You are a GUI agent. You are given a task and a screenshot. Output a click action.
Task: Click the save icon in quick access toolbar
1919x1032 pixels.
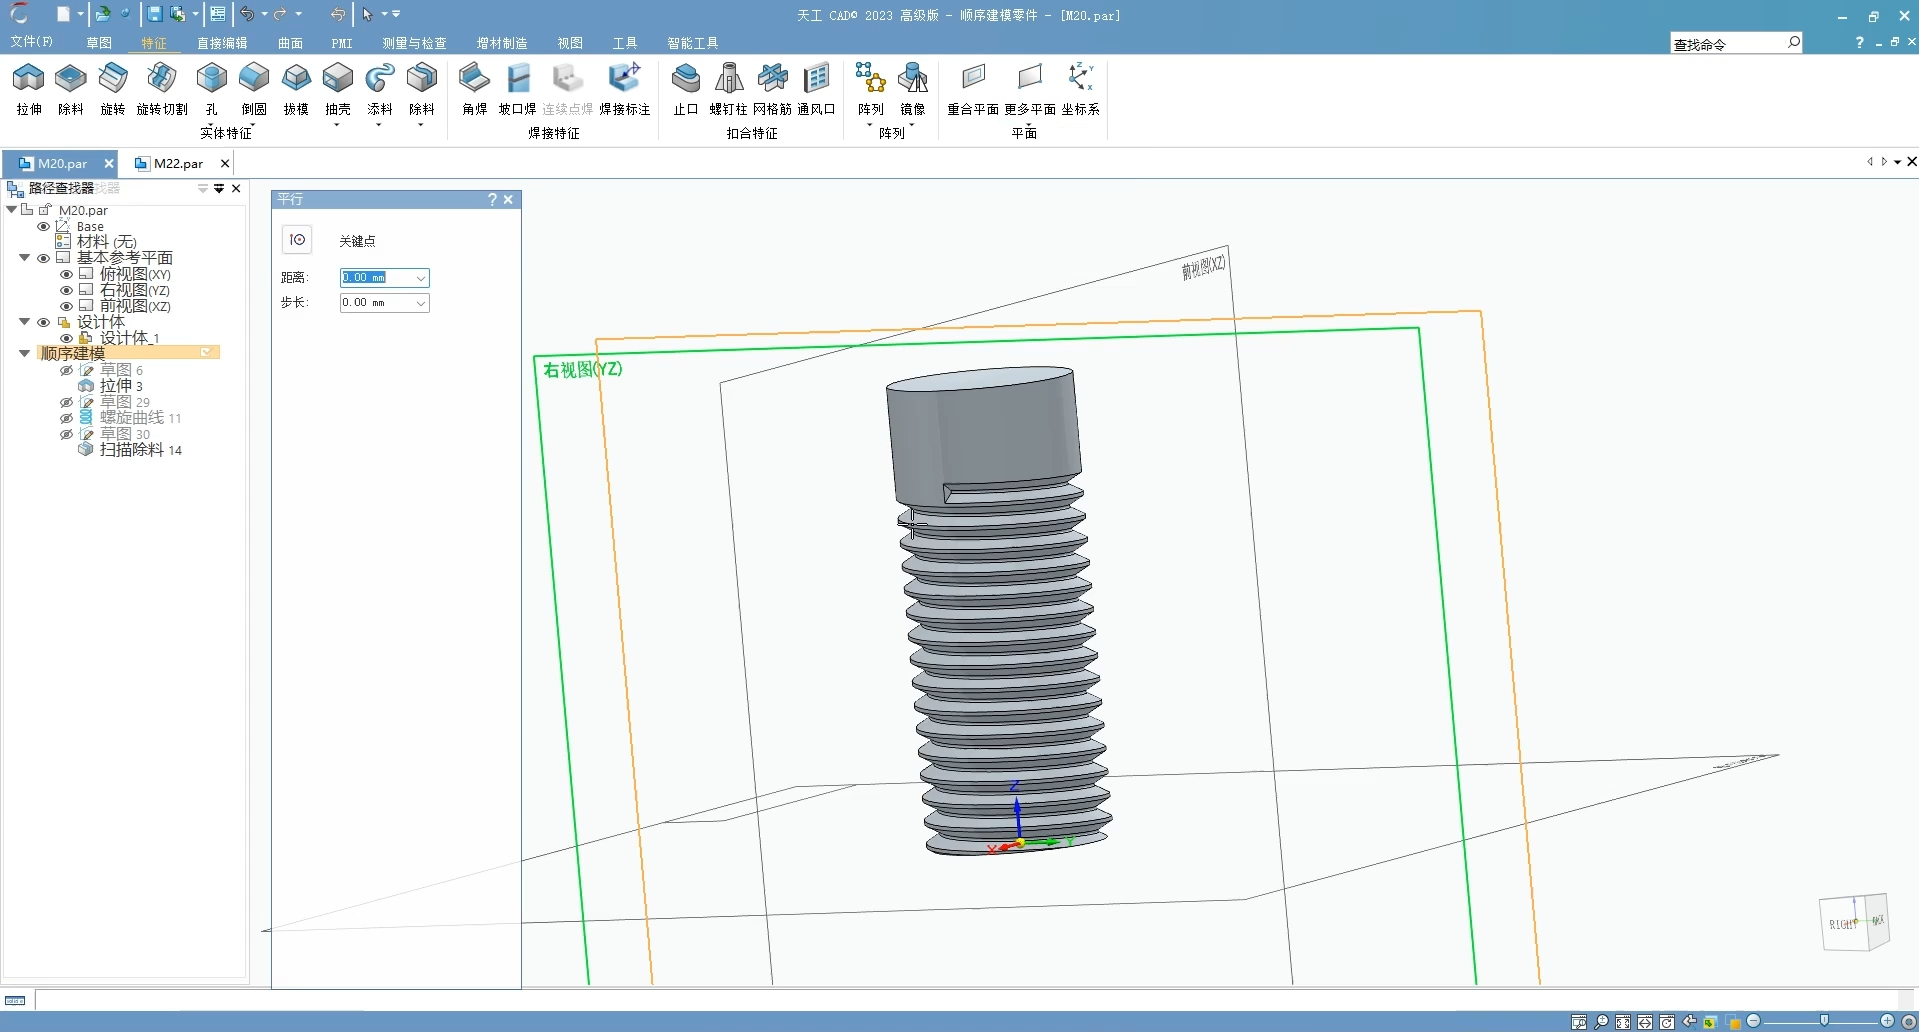pyautogui.click(x=154, y=14)
